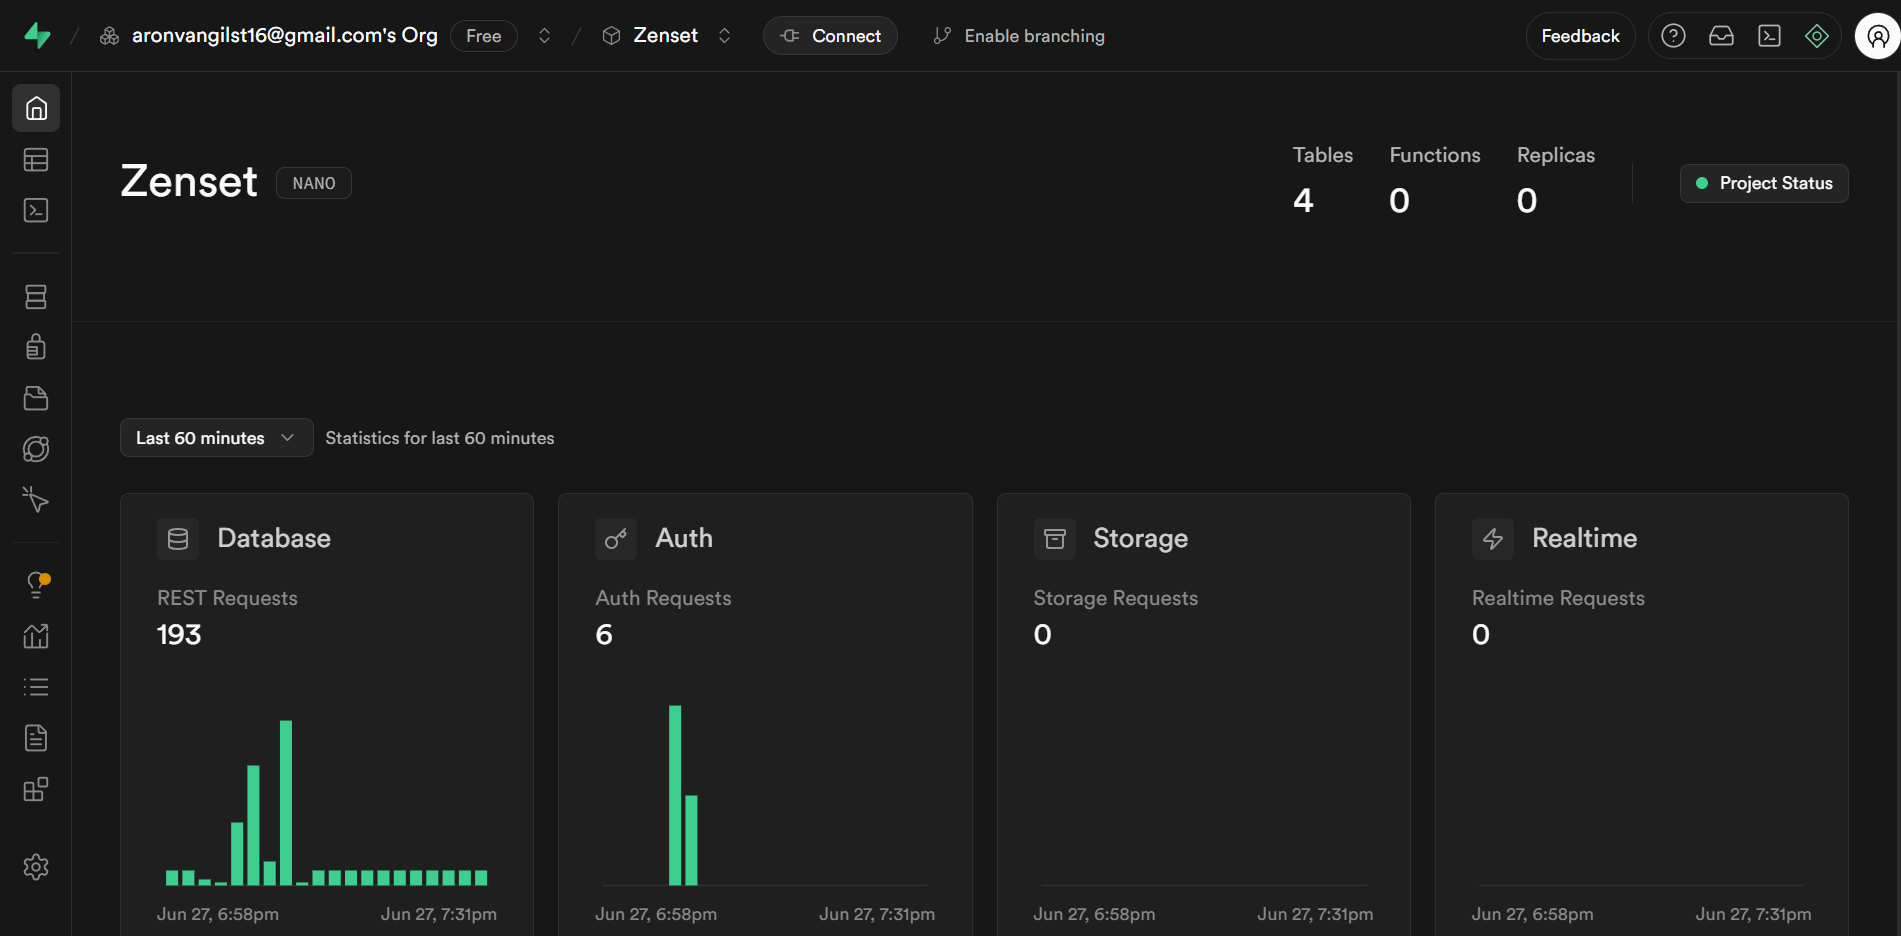Click the Connect button
The image size is (1901, 936).
[830, 36]
